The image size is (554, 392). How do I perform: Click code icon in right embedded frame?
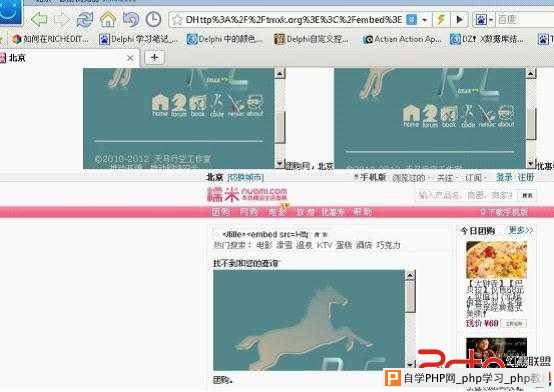click(x=468, y=116)
